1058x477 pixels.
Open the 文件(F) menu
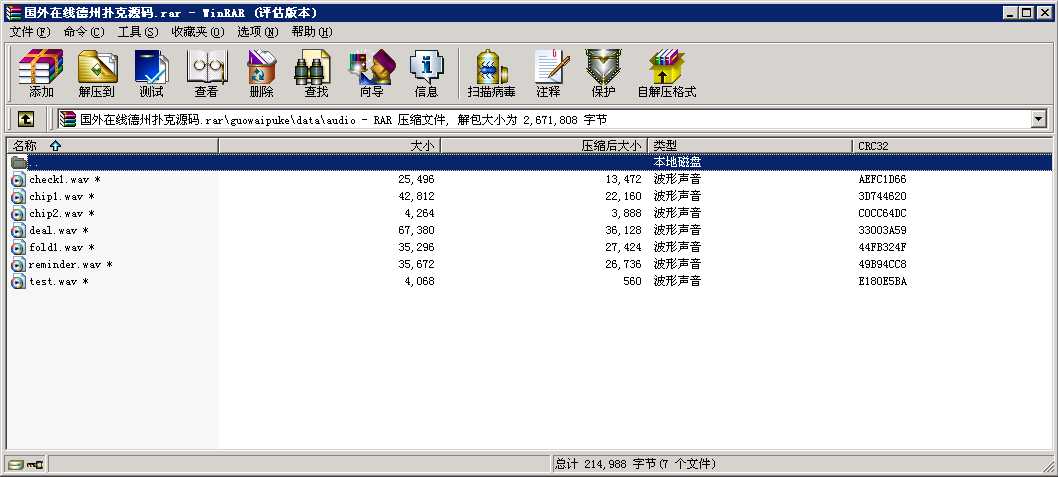[x=30, y=32]
